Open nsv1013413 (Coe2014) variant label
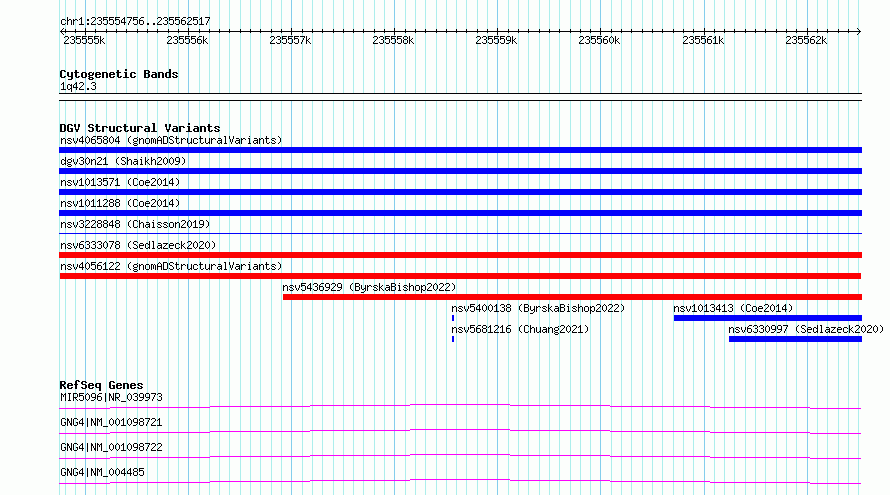This screenshot has height=495, width=890. click(x=733, y=308)
